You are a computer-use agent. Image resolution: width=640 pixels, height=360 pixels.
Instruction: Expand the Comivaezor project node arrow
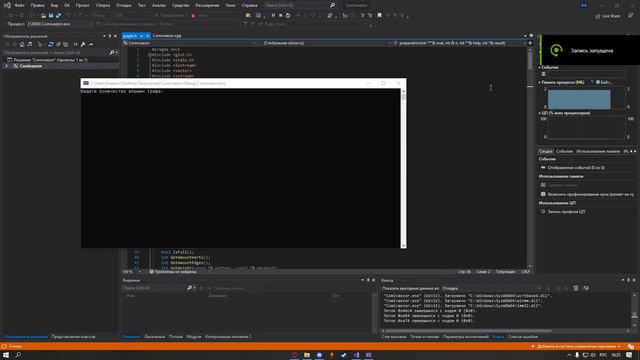7,66
